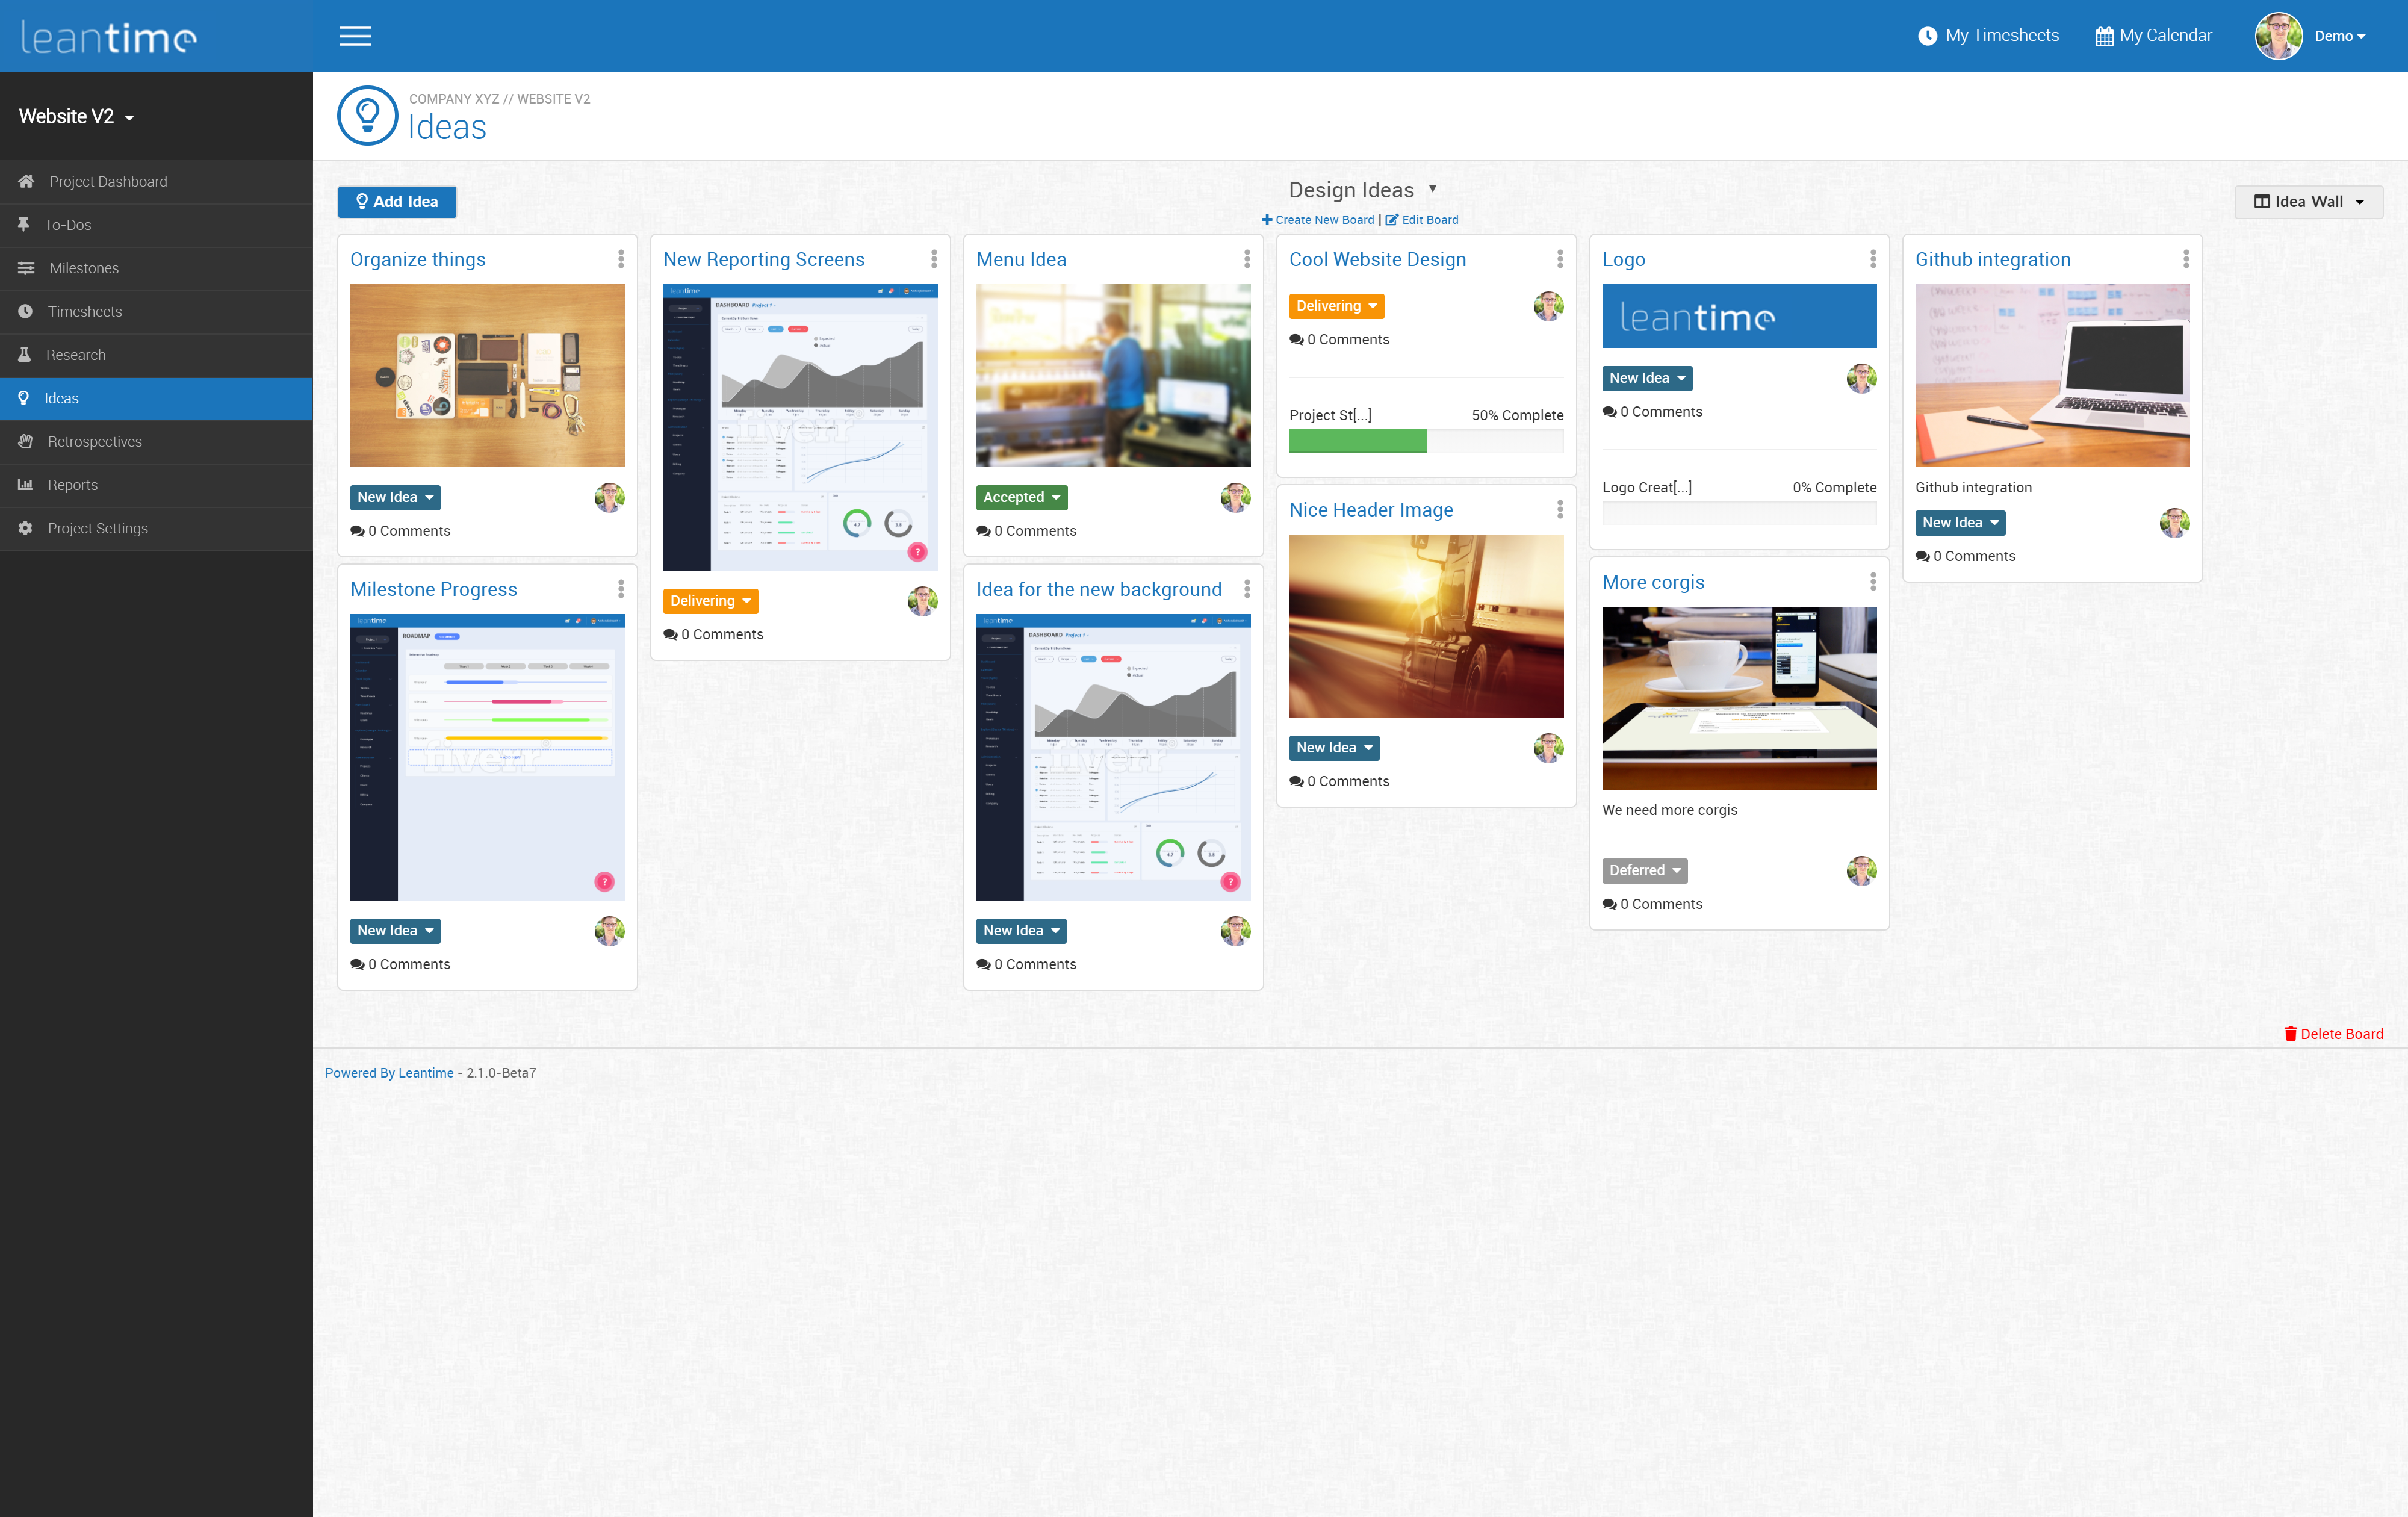
Task: Click the lightbulb Ideas page icon
Action: tap(367, 115)
